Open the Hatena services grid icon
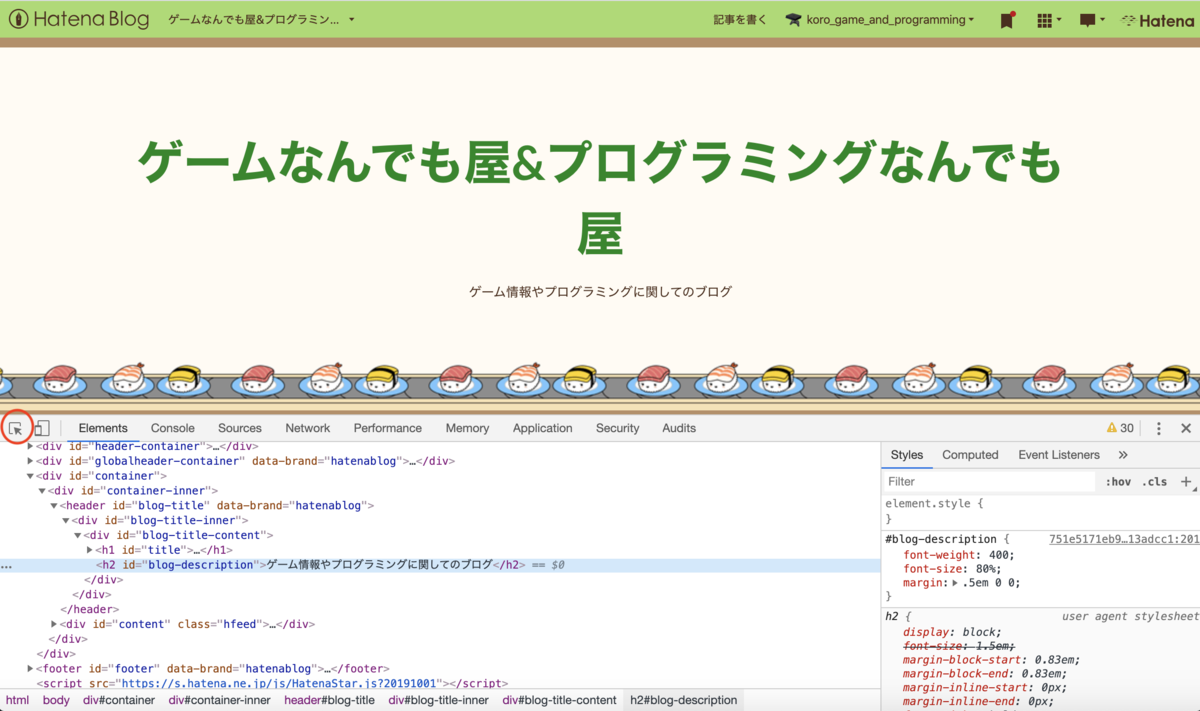 (1049, 20)
